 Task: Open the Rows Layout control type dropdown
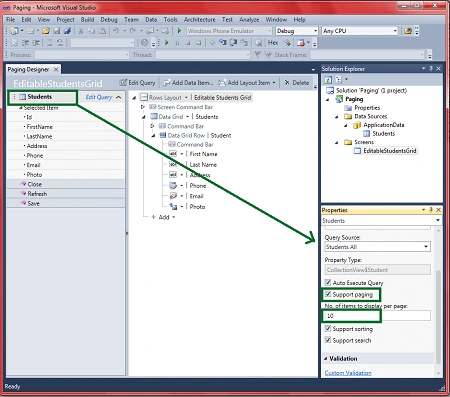click(x=186, y=97)
